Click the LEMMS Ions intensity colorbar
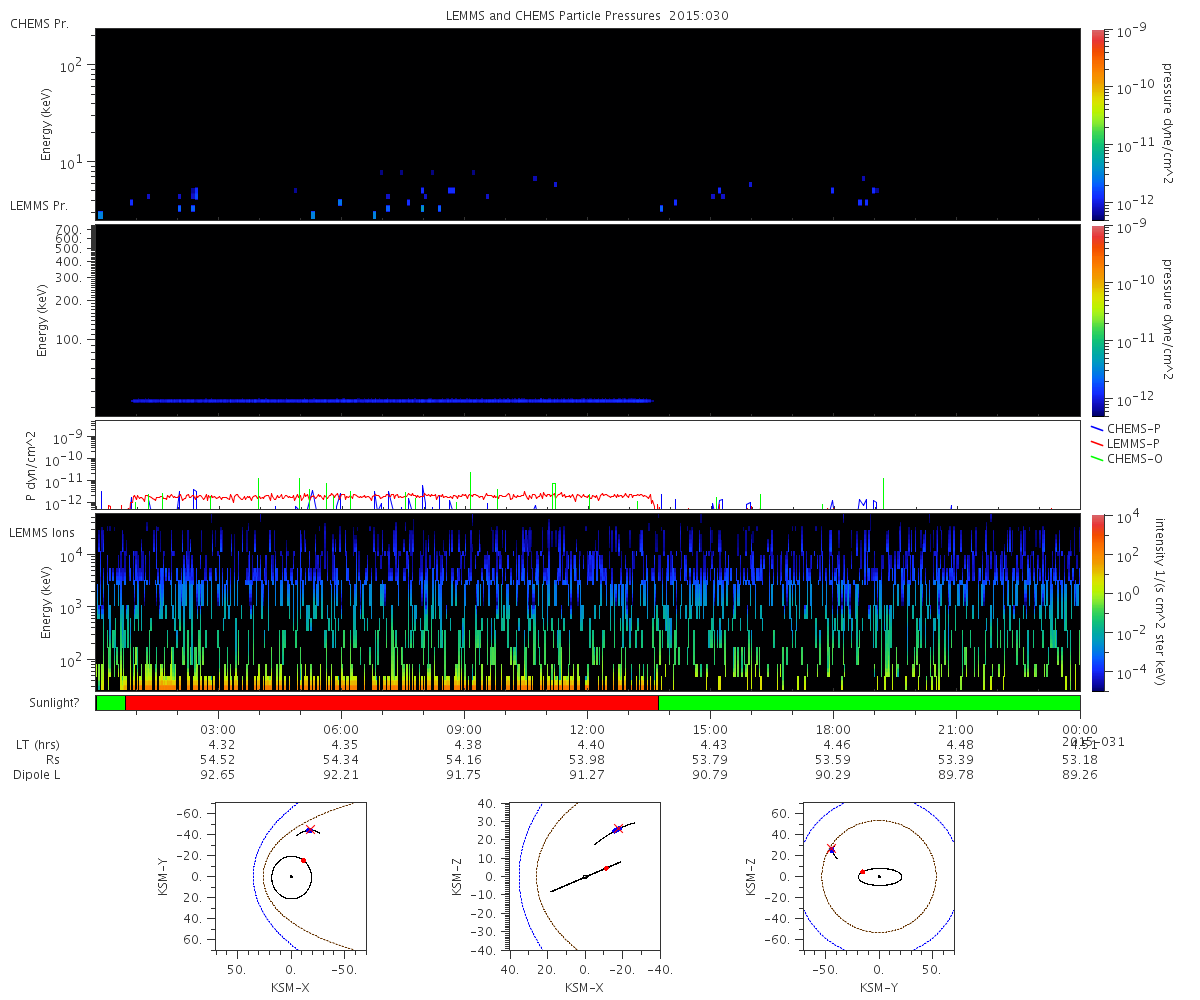The image size is (1200, 1000). coord(1098,602)
